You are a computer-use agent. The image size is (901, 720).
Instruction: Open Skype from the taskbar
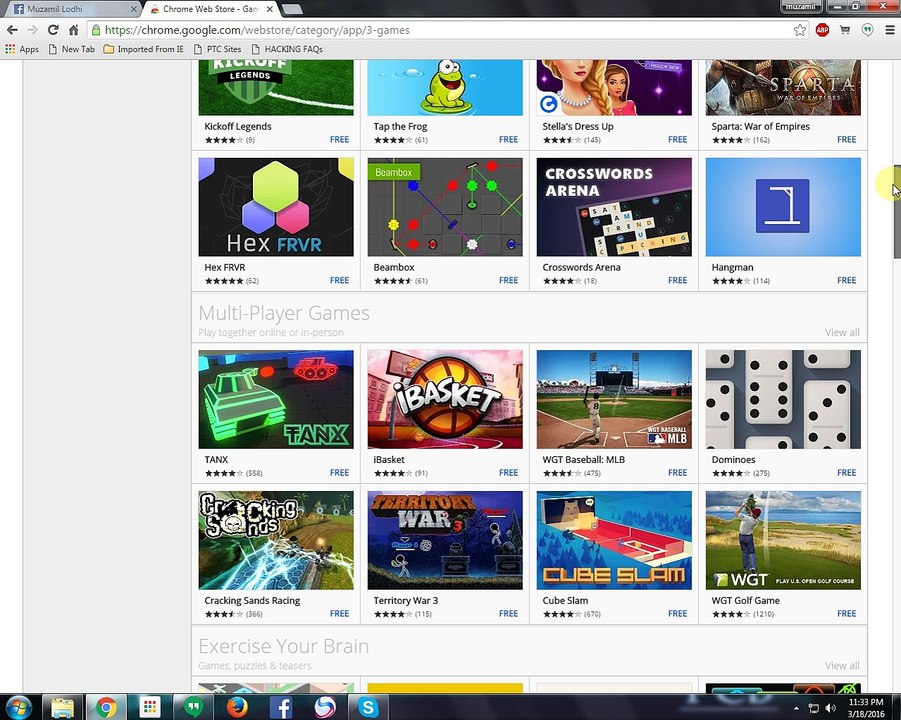click(368, 707)
